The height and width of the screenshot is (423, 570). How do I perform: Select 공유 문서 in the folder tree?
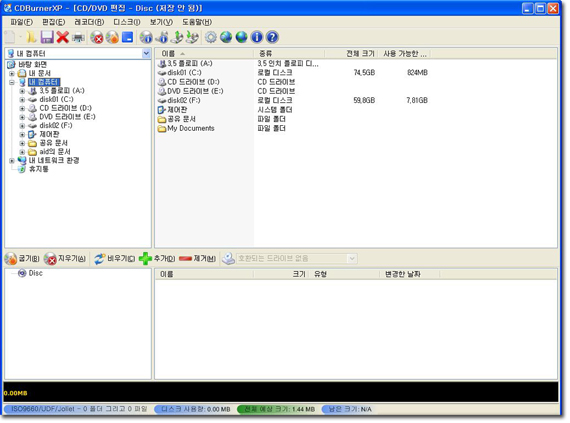click(x=53, y=143)
